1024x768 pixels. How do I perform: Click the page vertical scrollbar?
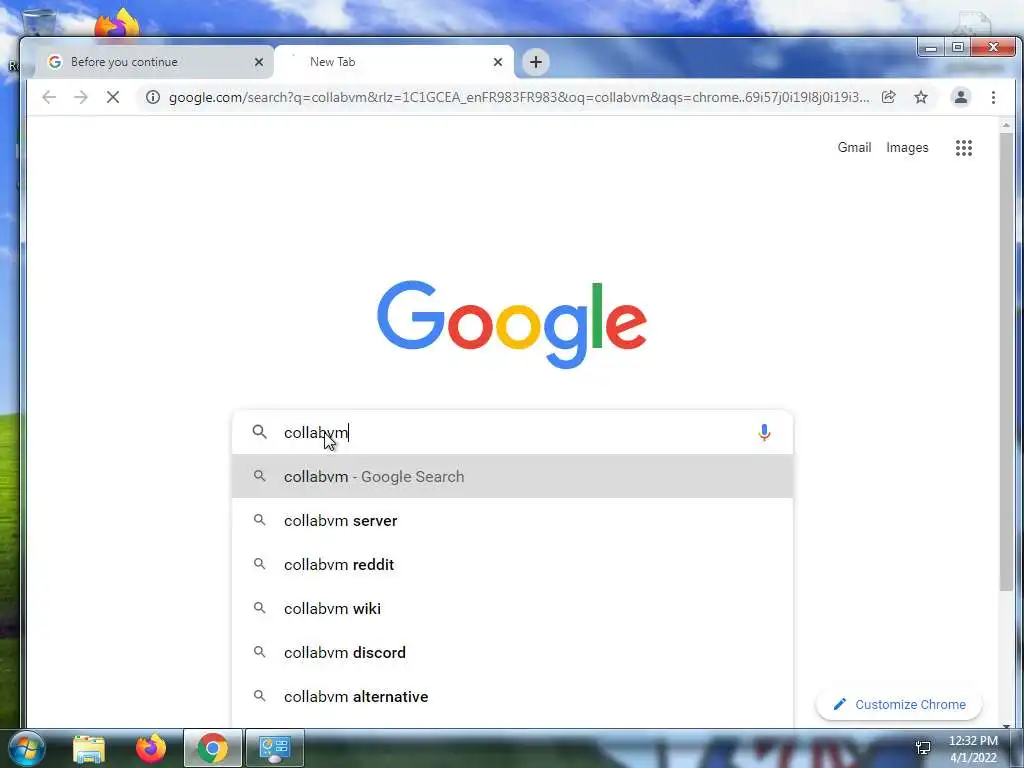(1006, 360)
